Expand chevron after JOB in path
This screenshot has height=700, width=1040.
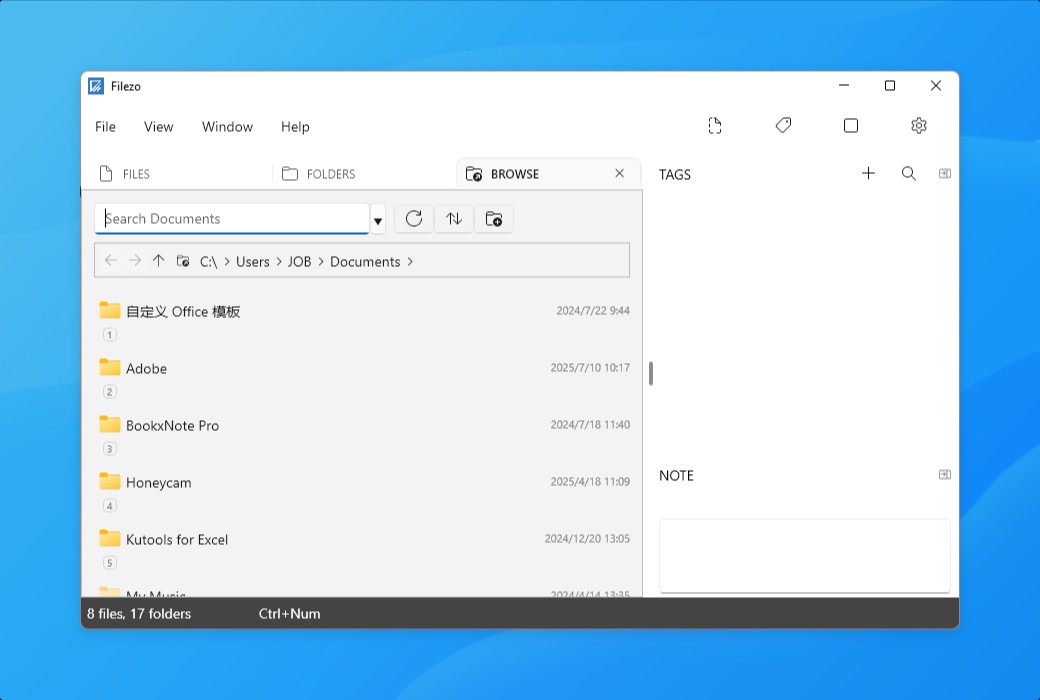(x=321, y=262)
